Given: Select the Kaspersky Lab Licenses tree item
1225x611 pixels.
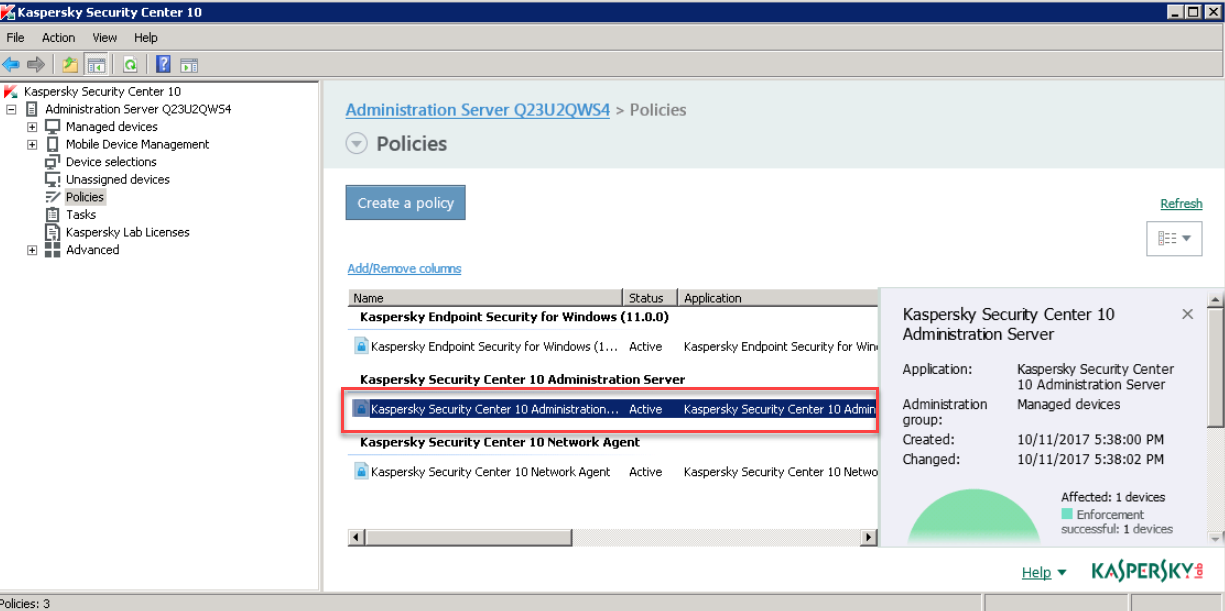Looking at the screenshot, I should coord(127,232).
